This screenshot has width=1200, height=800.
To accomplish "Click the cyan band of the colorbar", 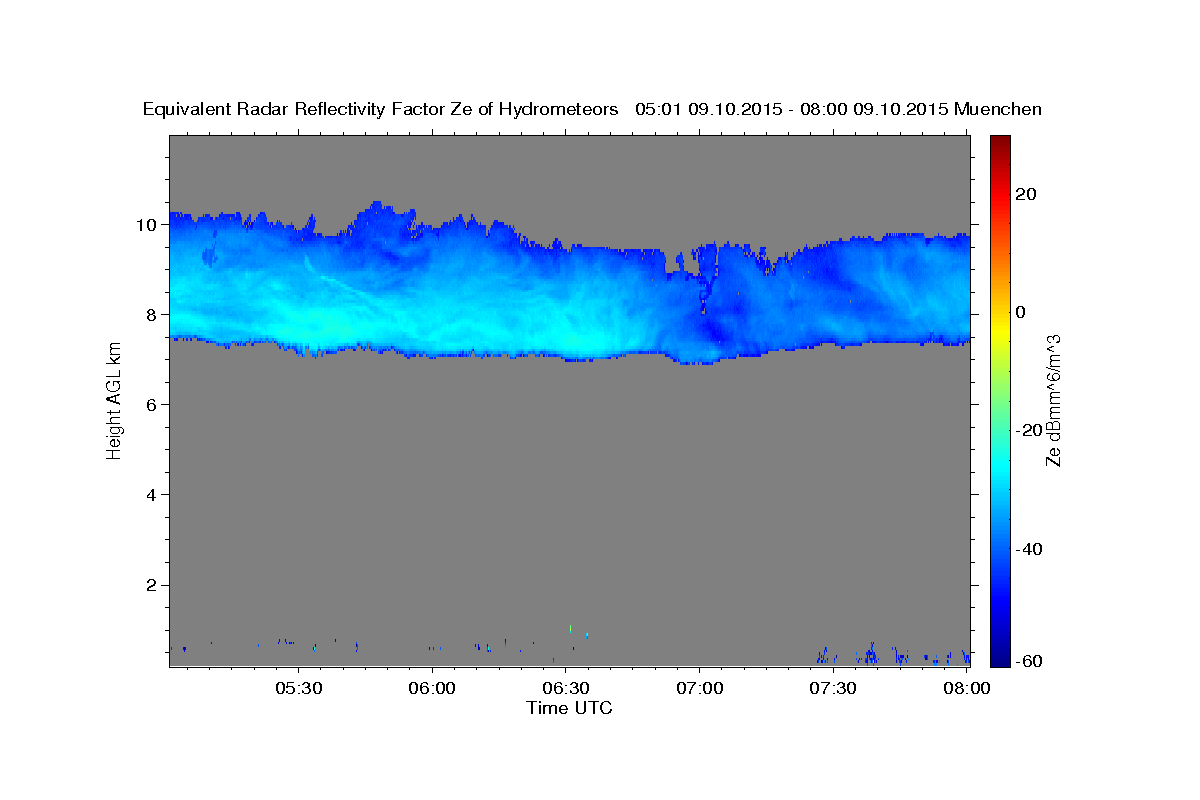I will pos(1000,465).
